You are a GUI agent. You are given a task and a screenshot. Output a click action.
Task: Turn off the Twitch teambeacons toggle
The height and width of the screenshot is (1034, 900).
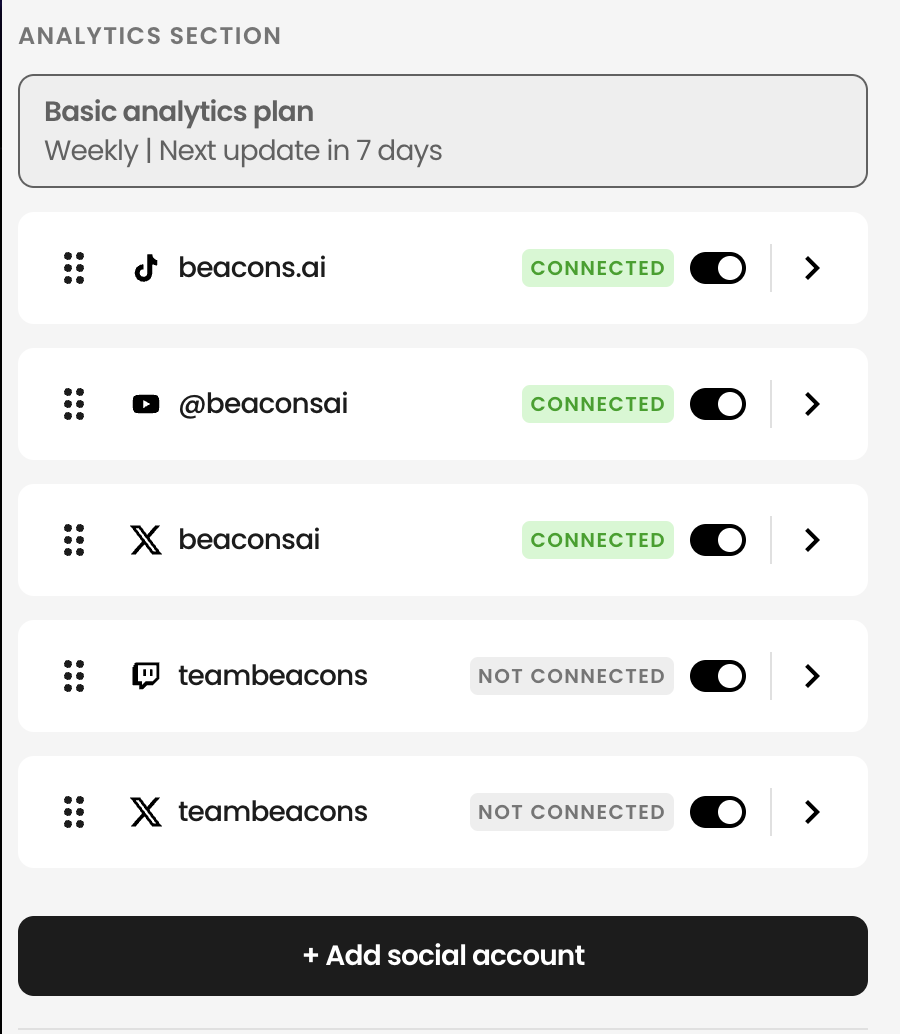click(718, 676)
